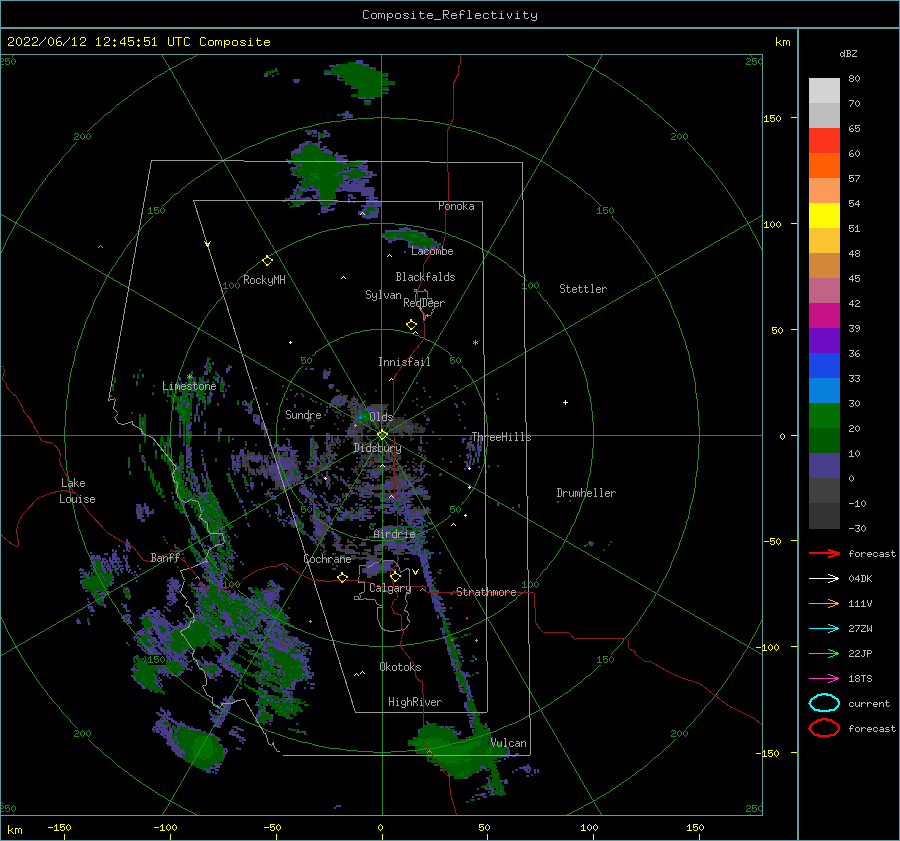Select the light grey 70-80 dBZ swatch
The width and height of the screenshot is (900, 841).
pyautogui.click(x=824, y=90)
